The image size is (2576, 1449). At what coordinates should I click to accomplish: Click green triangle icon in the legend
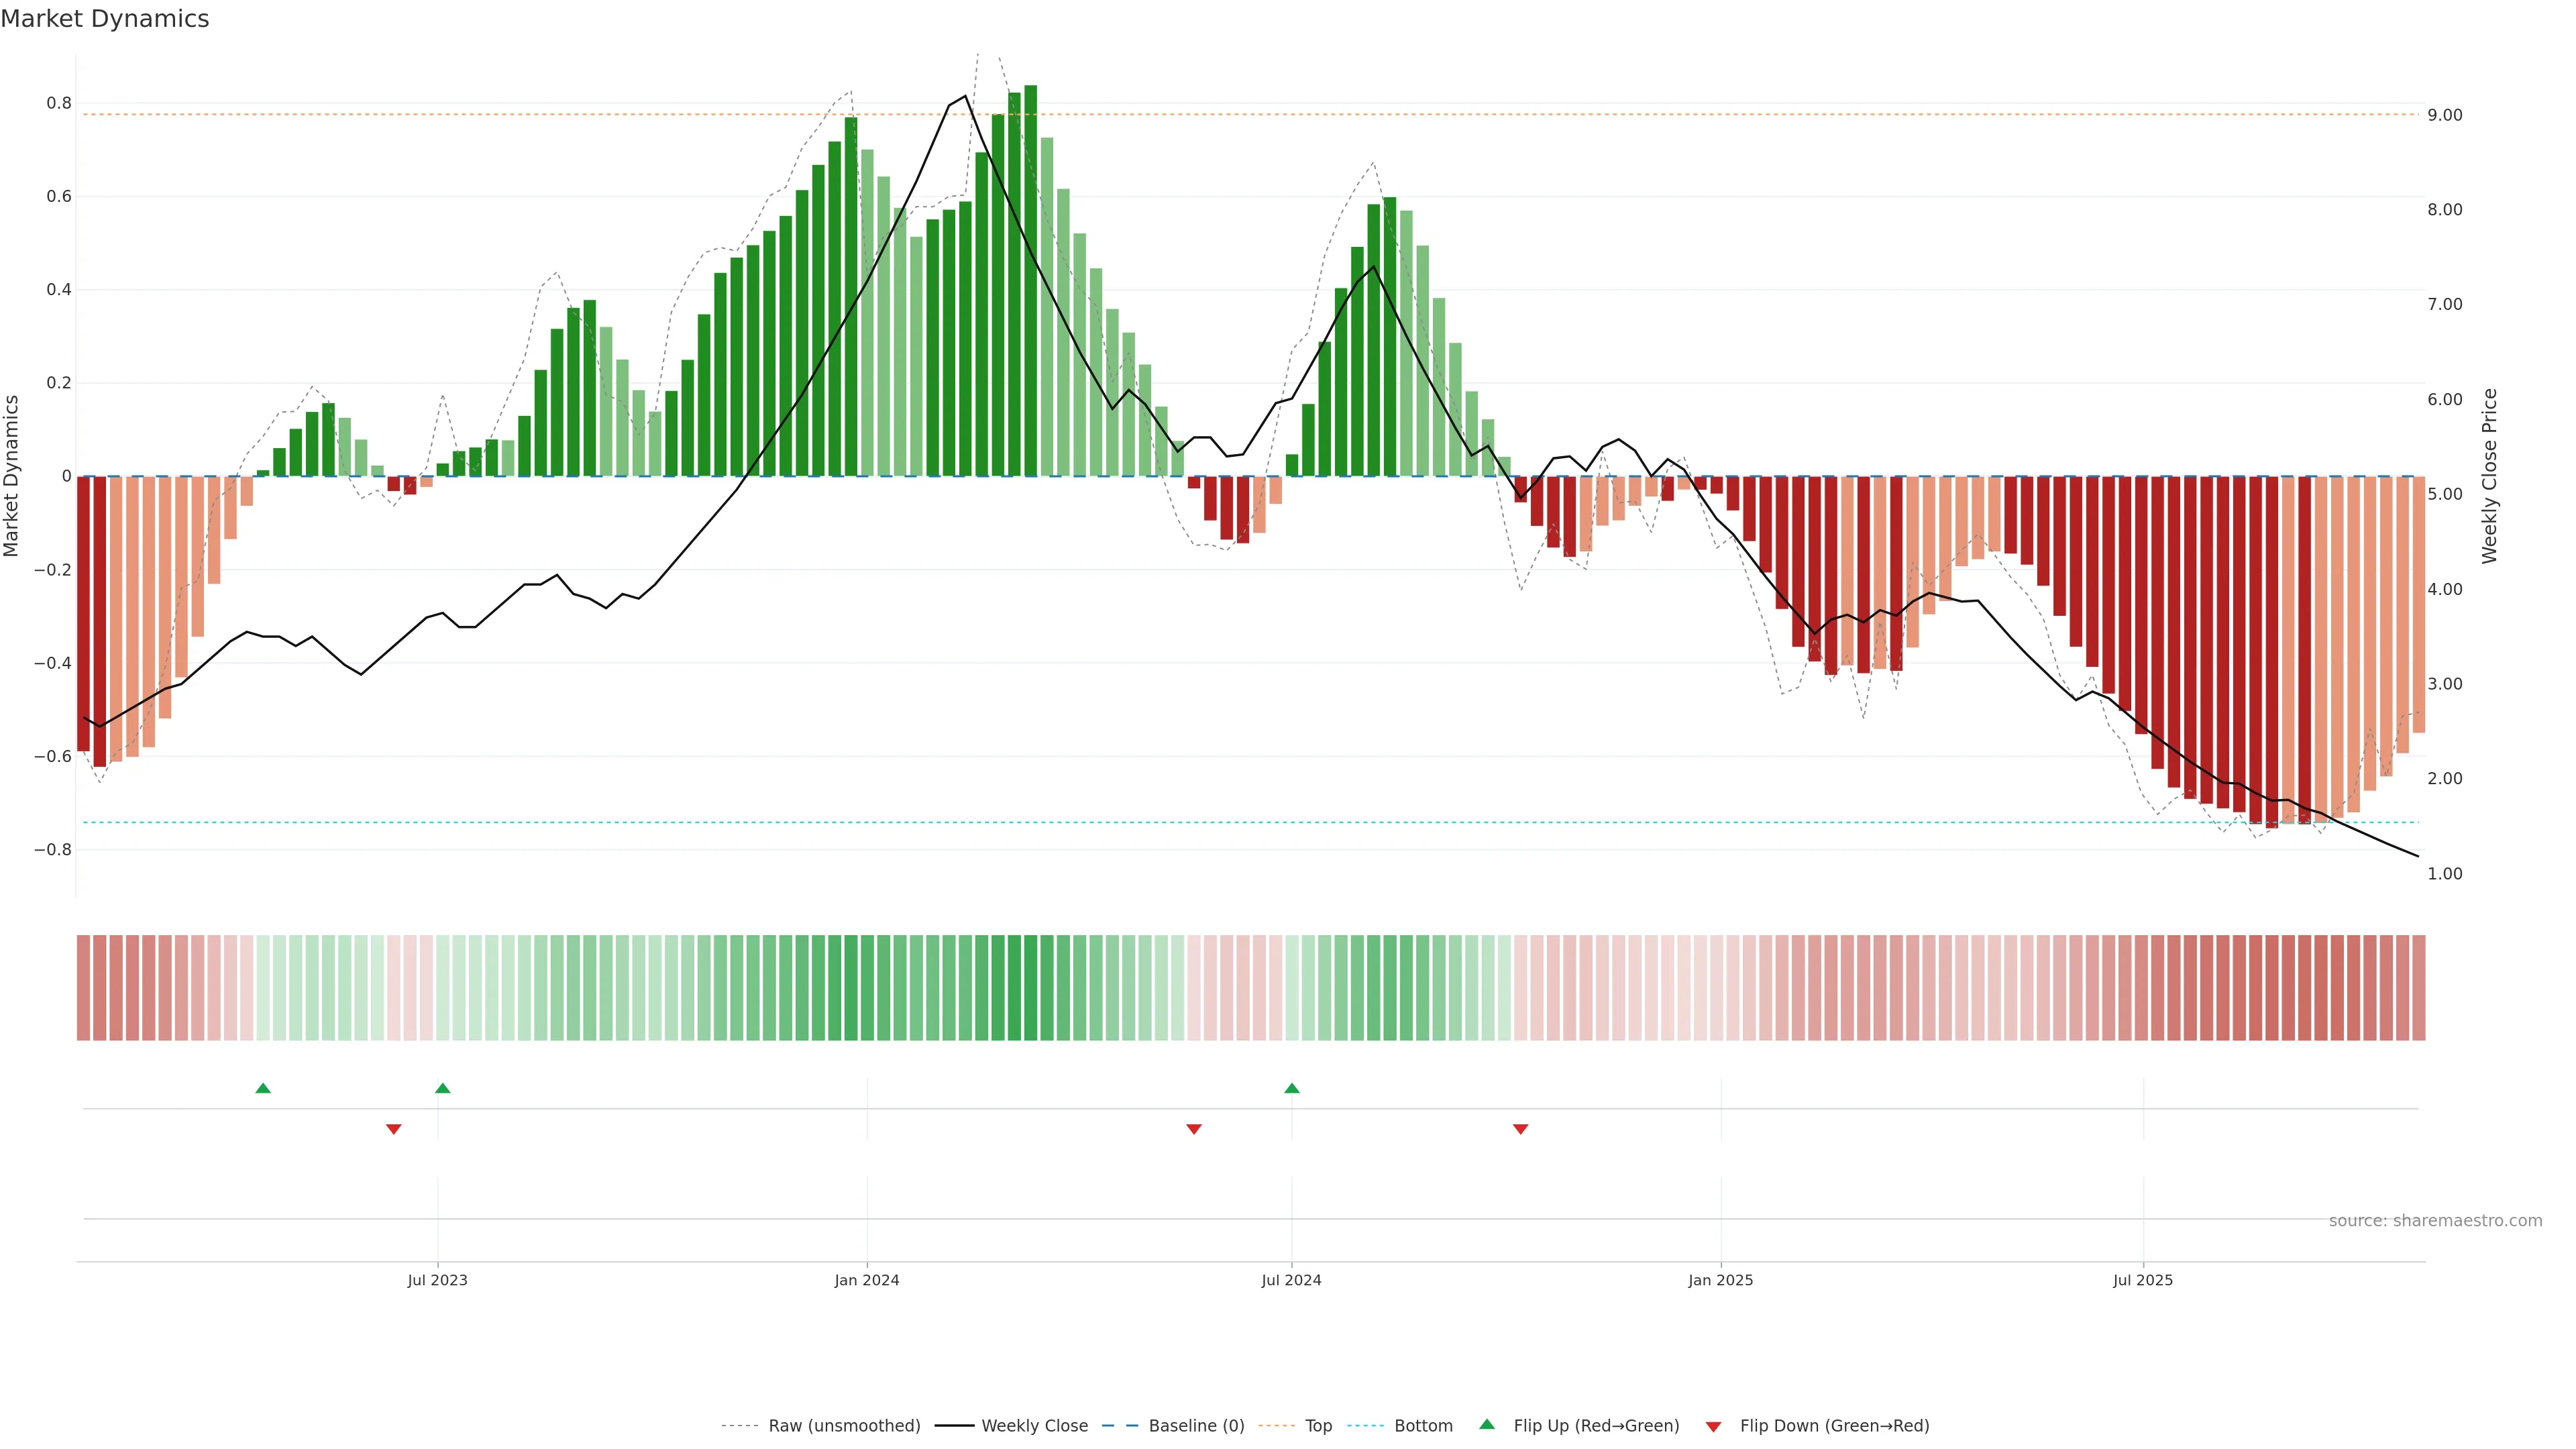(1487, 1424)
